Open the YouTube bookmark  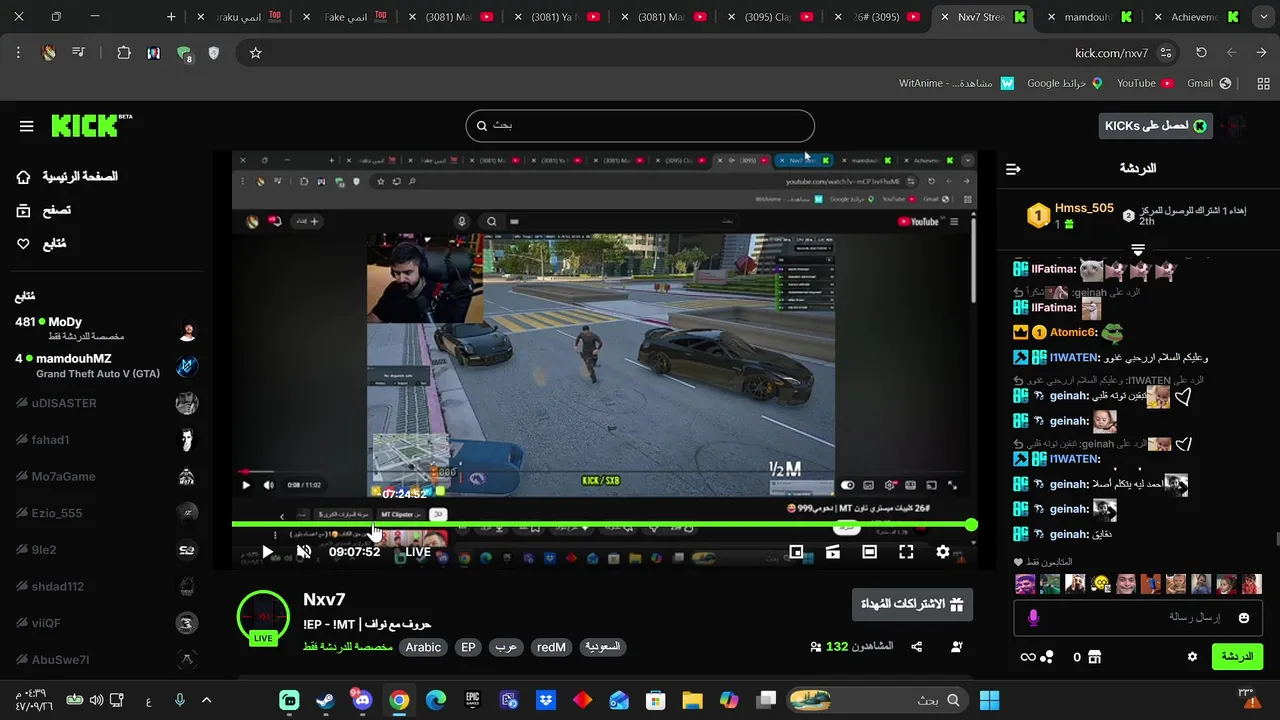tap(1145, 83)
